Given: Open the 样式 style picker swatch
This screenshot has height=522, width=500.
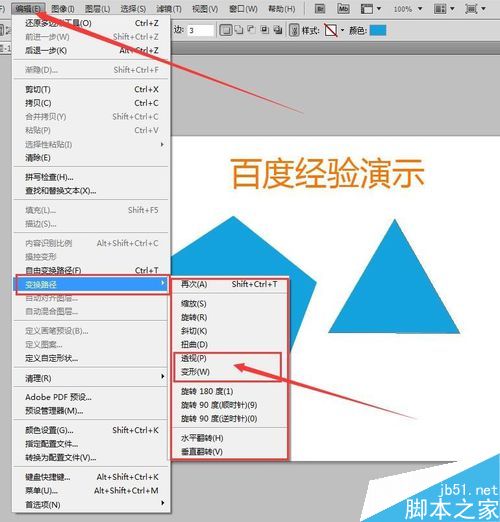Looking at the screenshot, I should coord(331,30).
